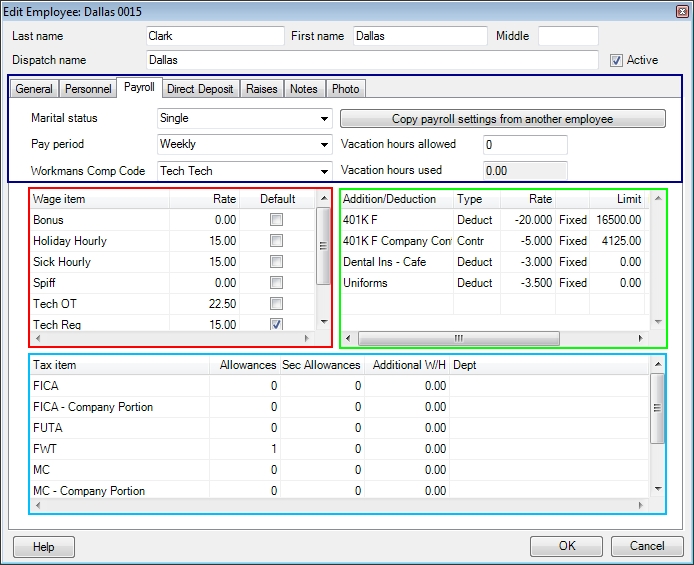Click Copy payroll settings from another employee
694x565 pixels.
pyautogui.click(x=503, y=119)
